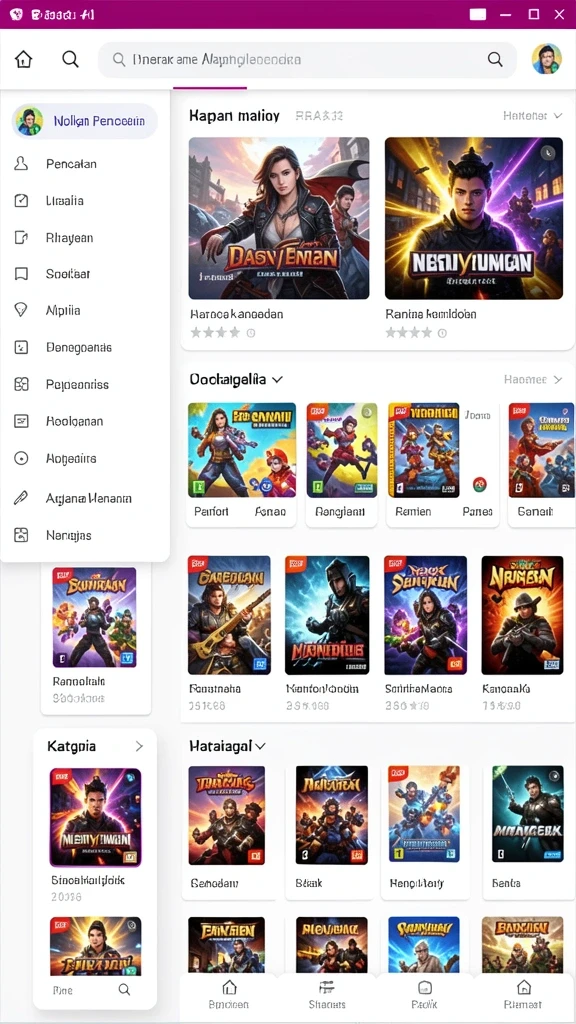Open the Katgpia game card "Sinoaklariplork"
Screen dimensions: 576x1024
tap(95, 836)
